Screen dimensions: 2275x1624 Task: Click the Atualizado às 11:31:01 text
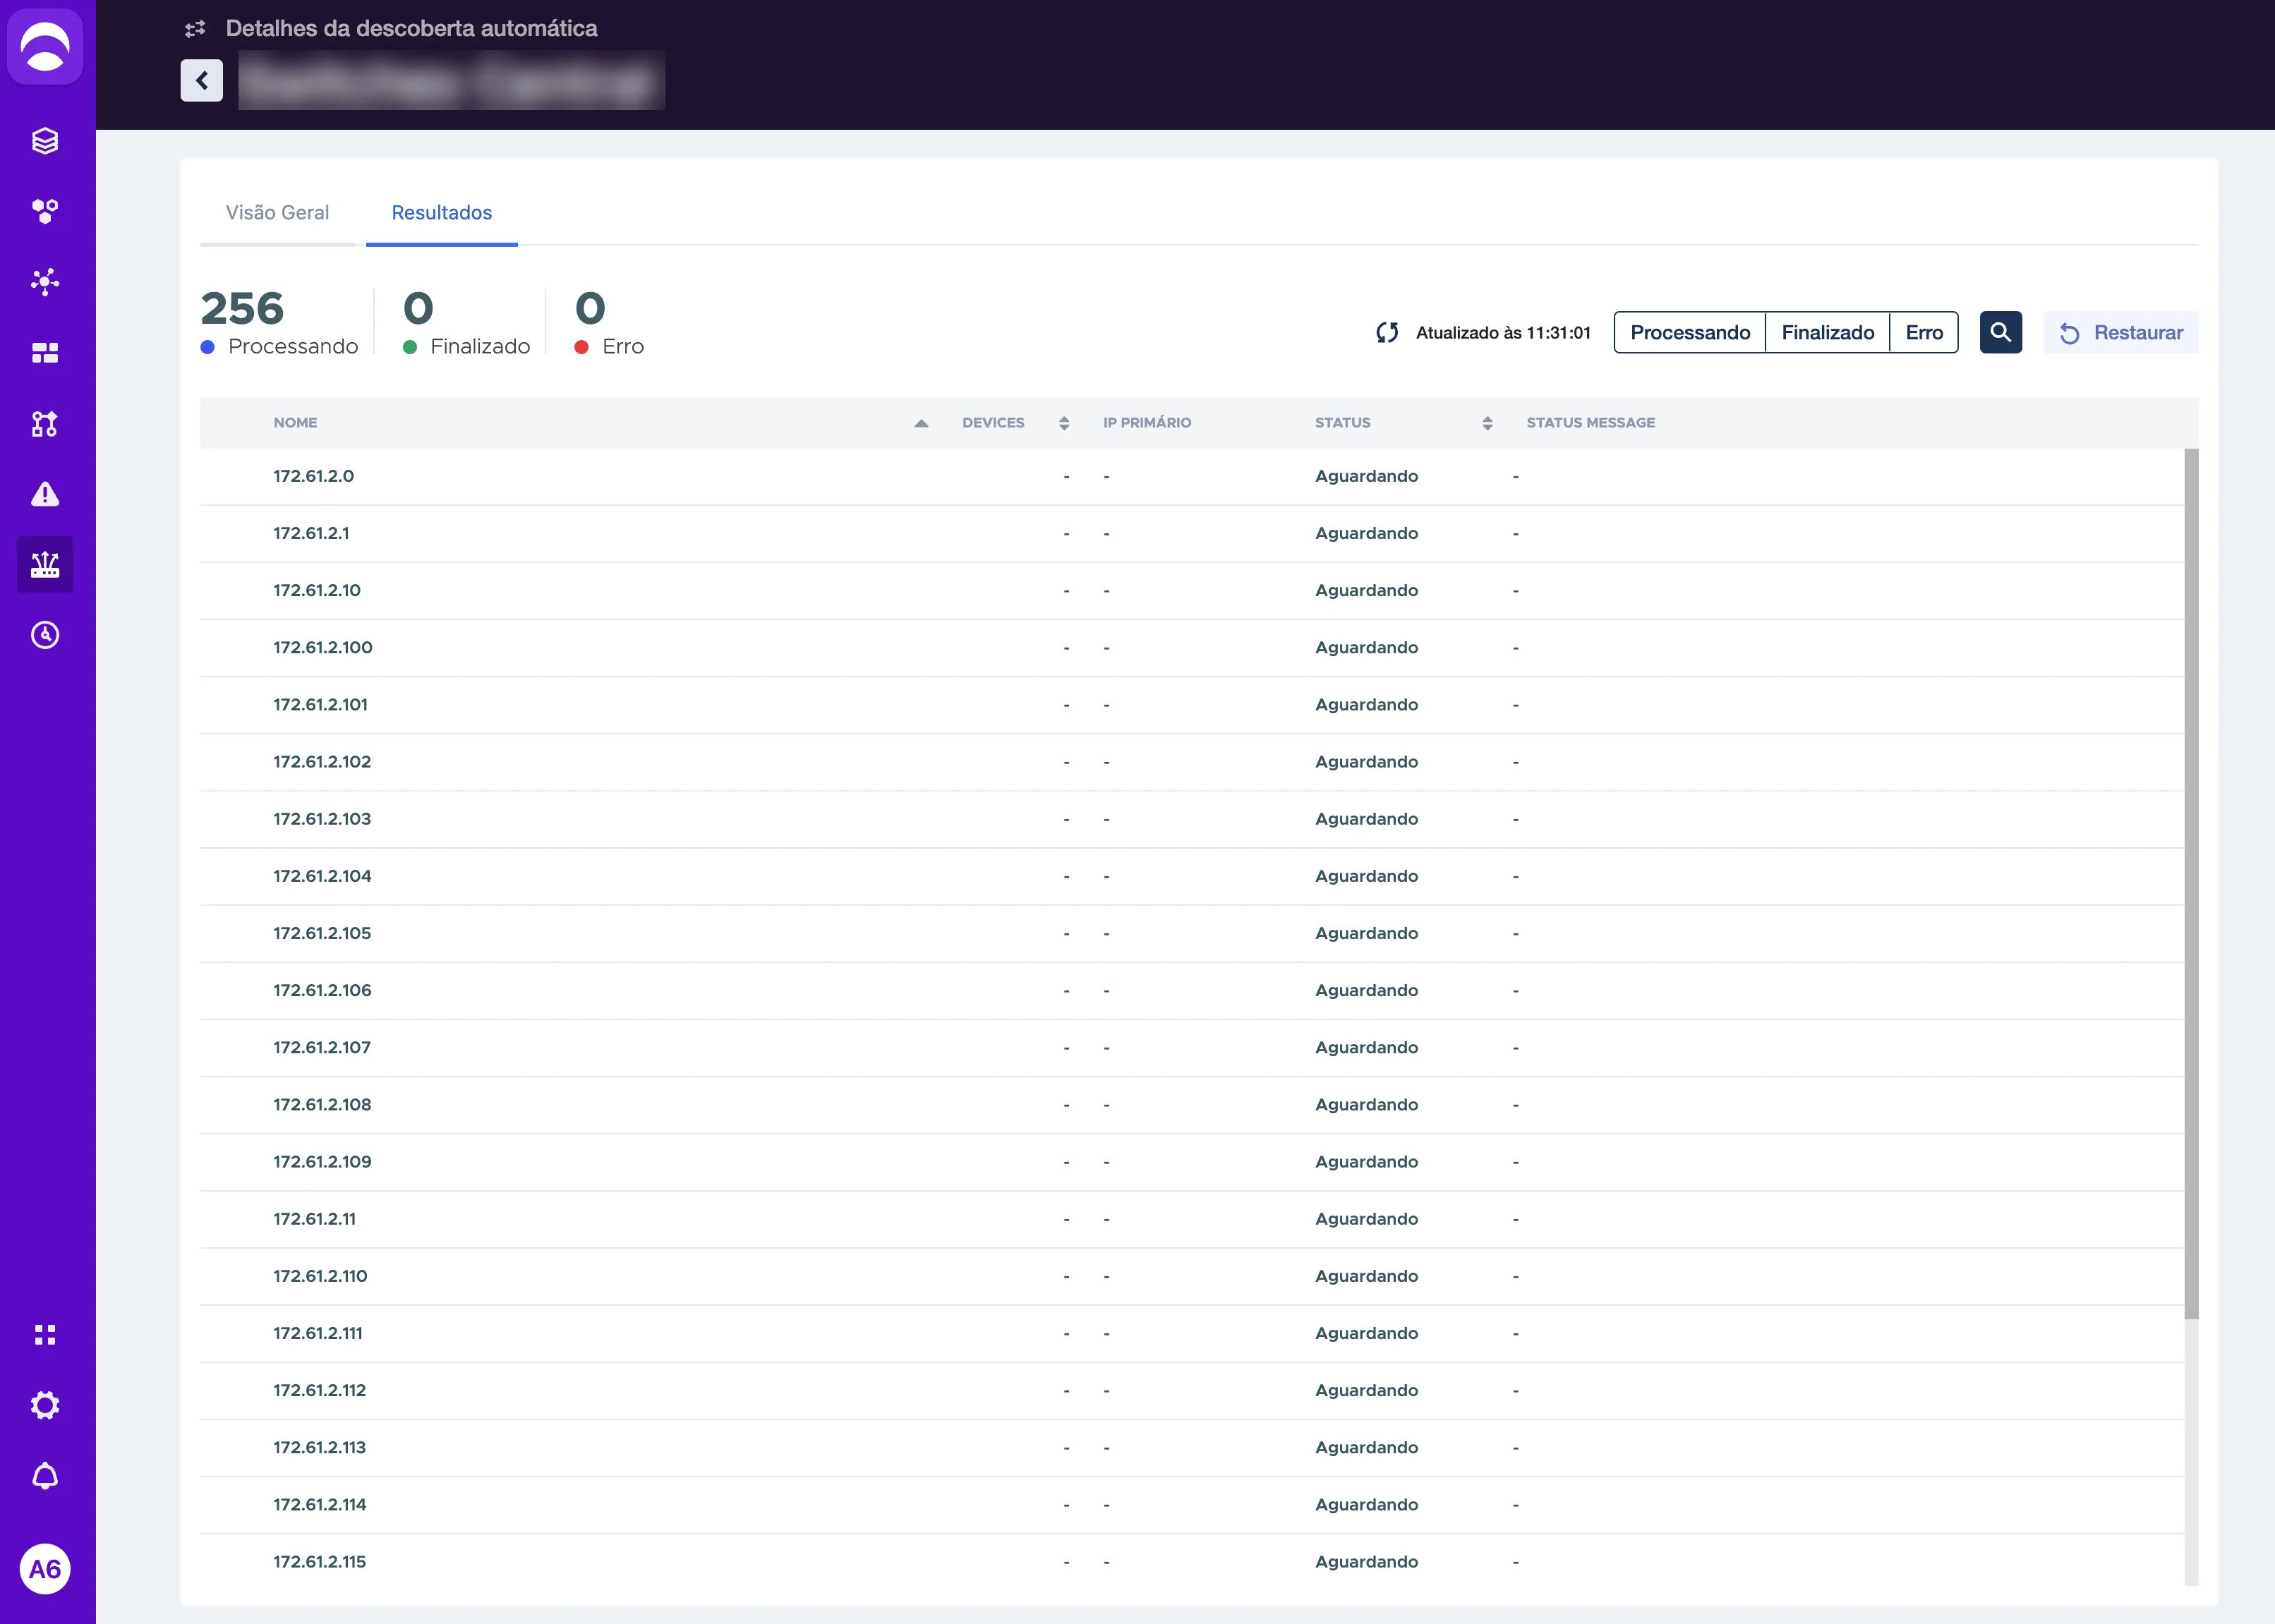pyautogui.click(x=1503, y=333)
